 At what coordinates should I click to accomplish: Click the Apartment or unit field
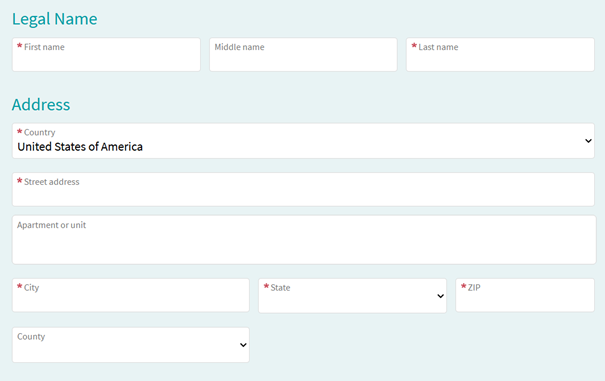click(304, 240)
